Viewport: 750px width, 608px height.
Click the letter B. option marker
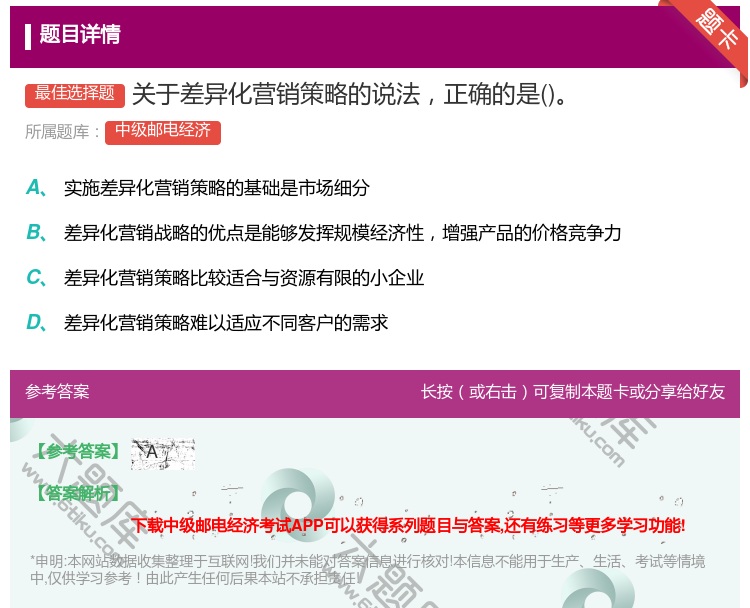(36, 232)
